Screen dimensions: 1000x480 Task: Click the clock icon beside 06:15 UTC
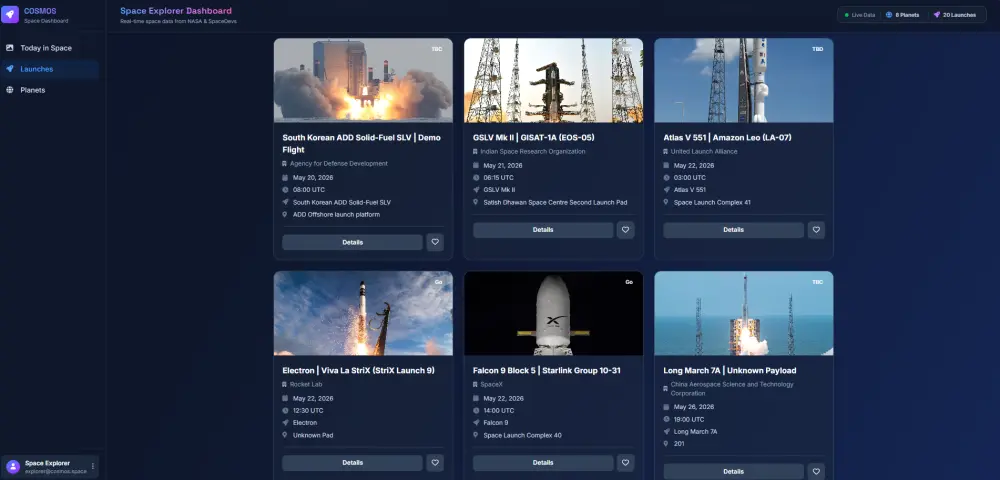pos(476,178)
